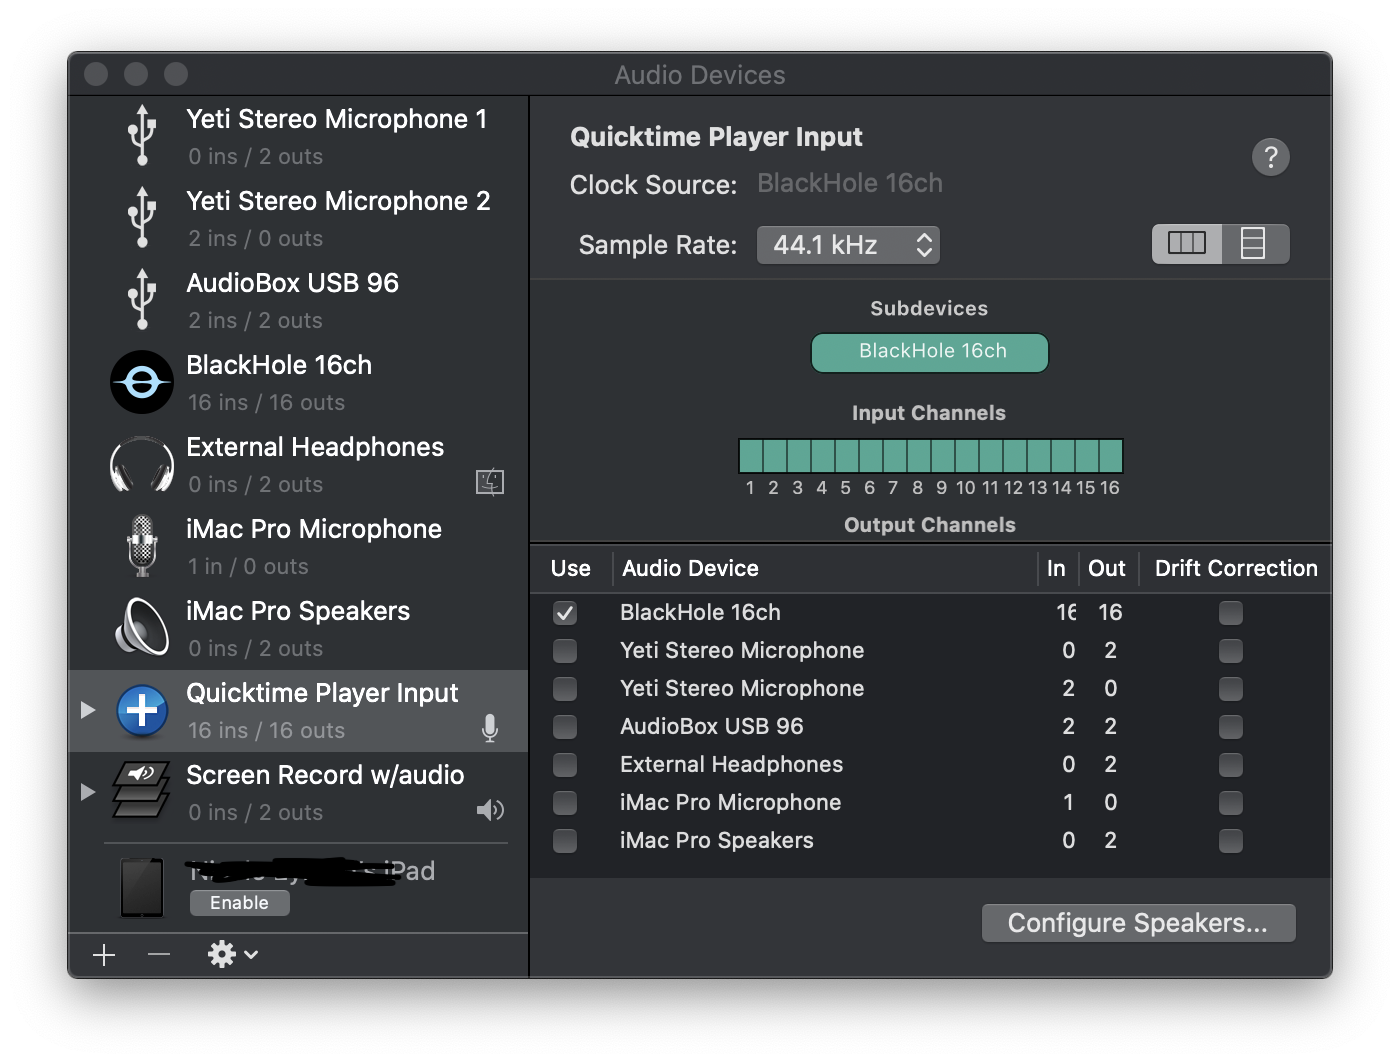The width and height of the screenshot is (1400, 1062).
Task: Select iMac Pro Speakers in the sidebar
Action: (x=298, y=628)
